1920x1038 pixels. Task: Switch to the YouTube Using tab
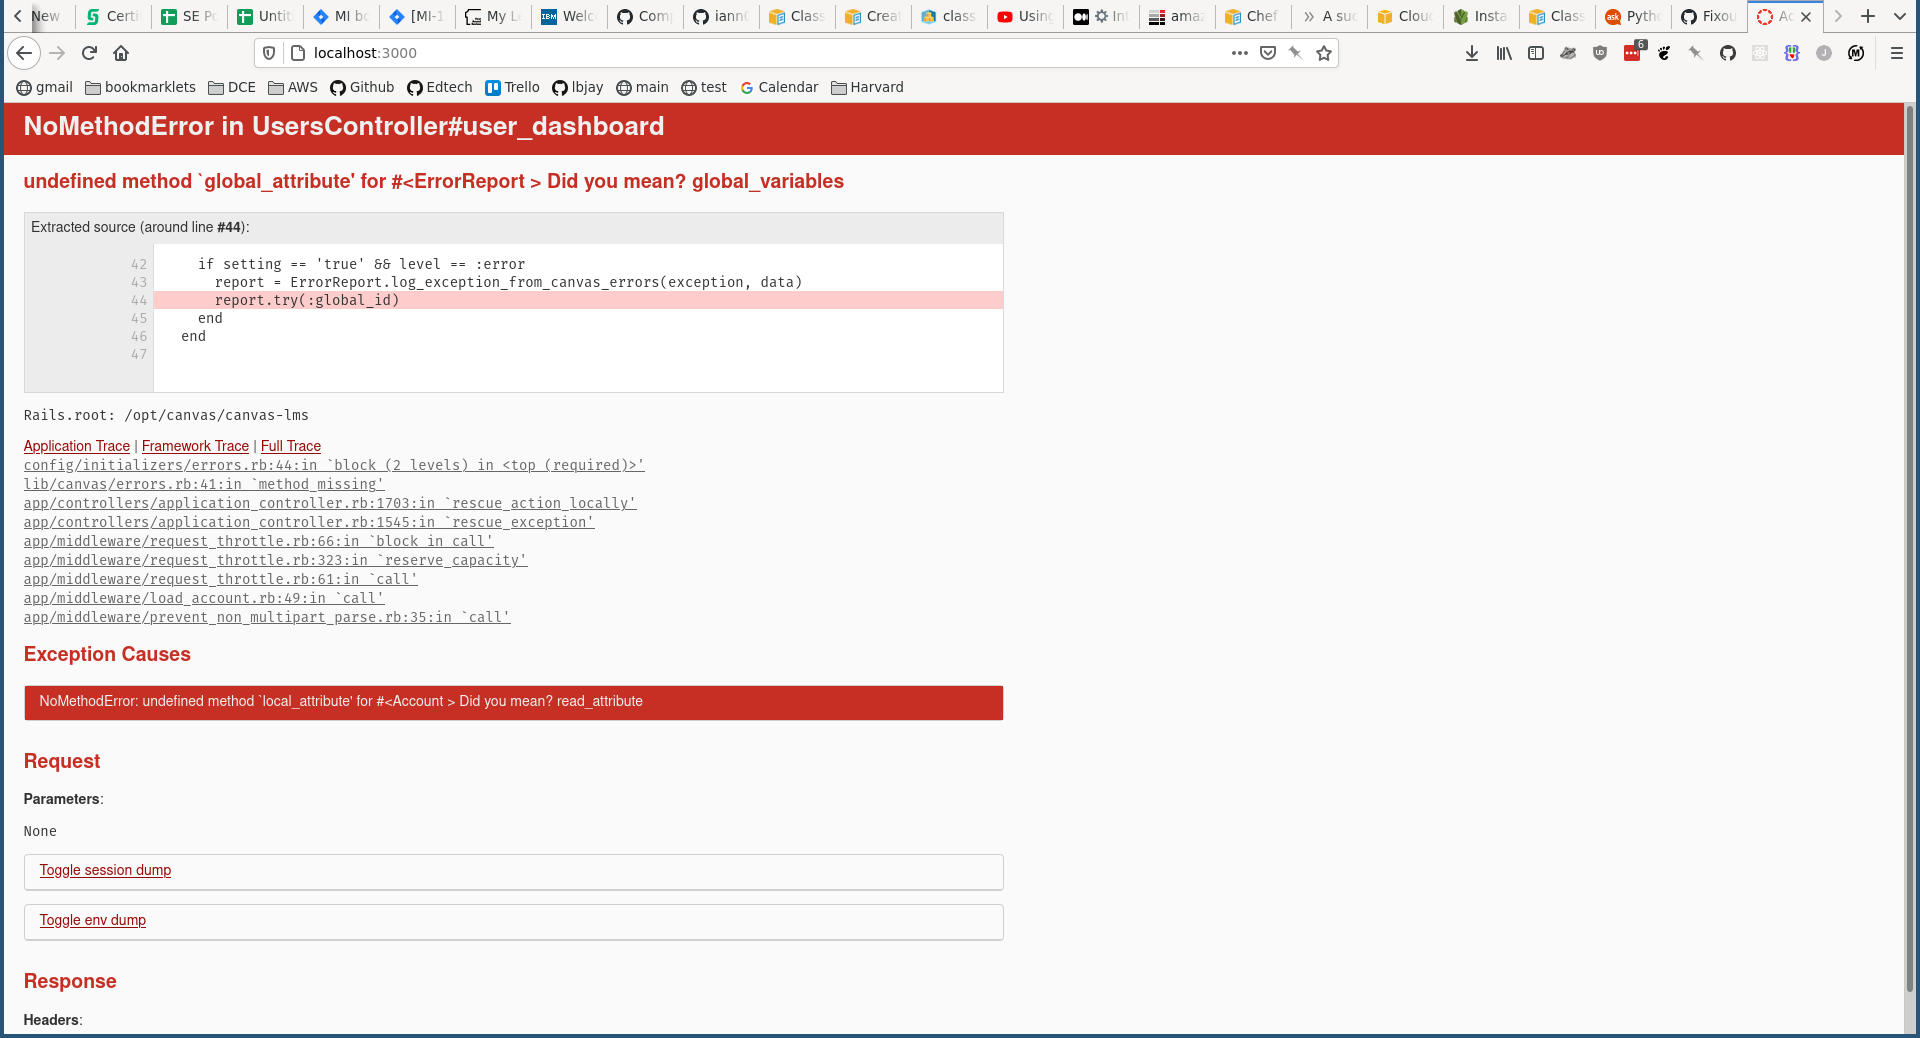[x=1025, y=16]
